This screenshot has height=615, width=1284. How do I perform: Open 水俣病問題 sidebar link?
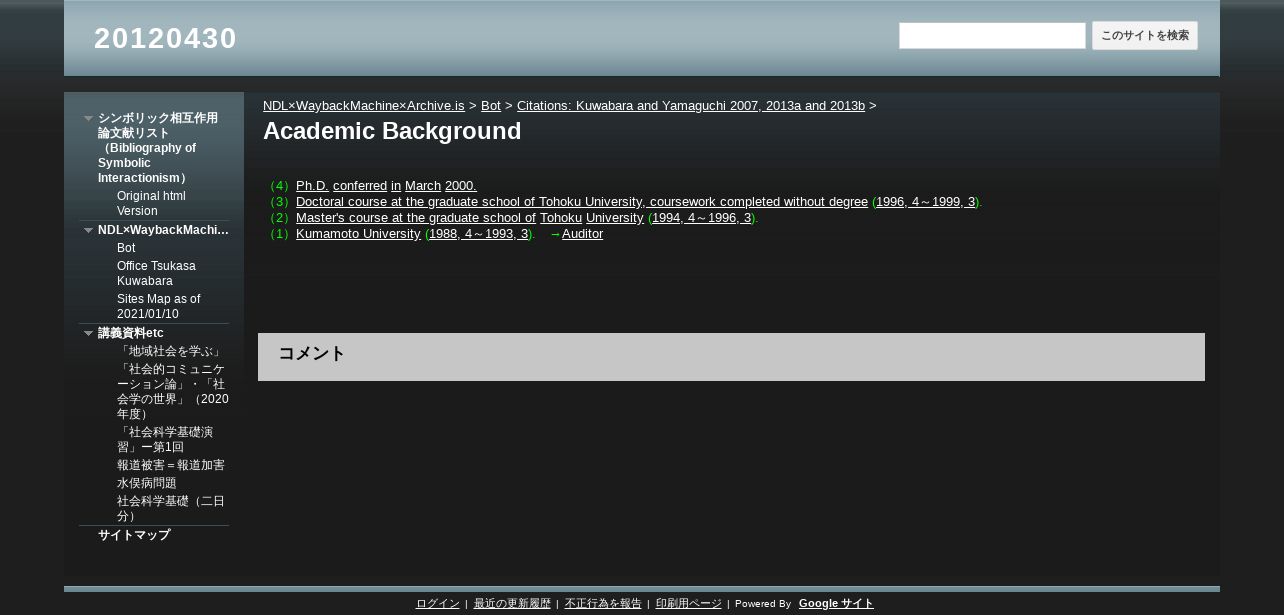click(147, 483)
